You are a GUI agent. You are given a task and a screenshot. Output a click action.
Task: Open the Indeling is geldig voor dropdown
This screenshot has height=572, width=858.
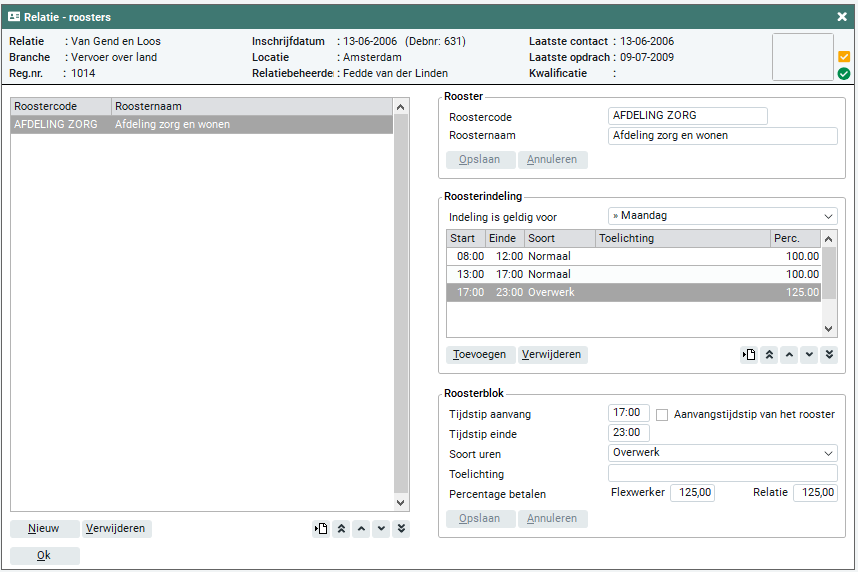tap(722, 216)
